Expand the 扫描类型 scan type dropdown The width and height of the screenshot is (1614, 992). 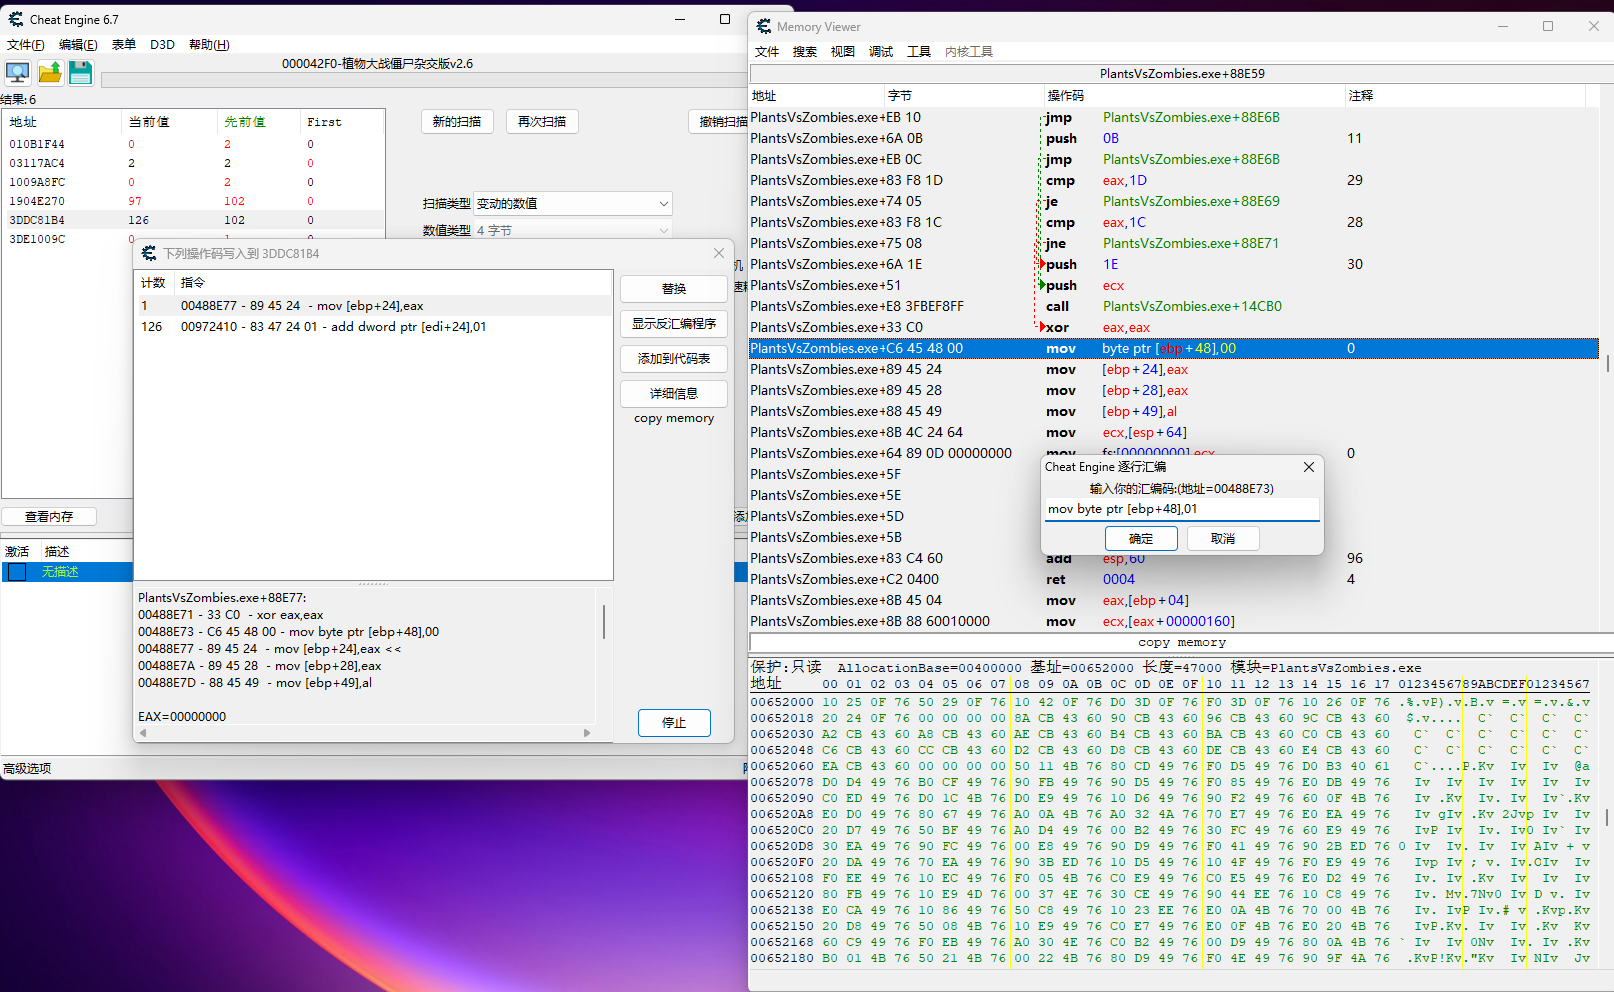[x=663, y=204]
